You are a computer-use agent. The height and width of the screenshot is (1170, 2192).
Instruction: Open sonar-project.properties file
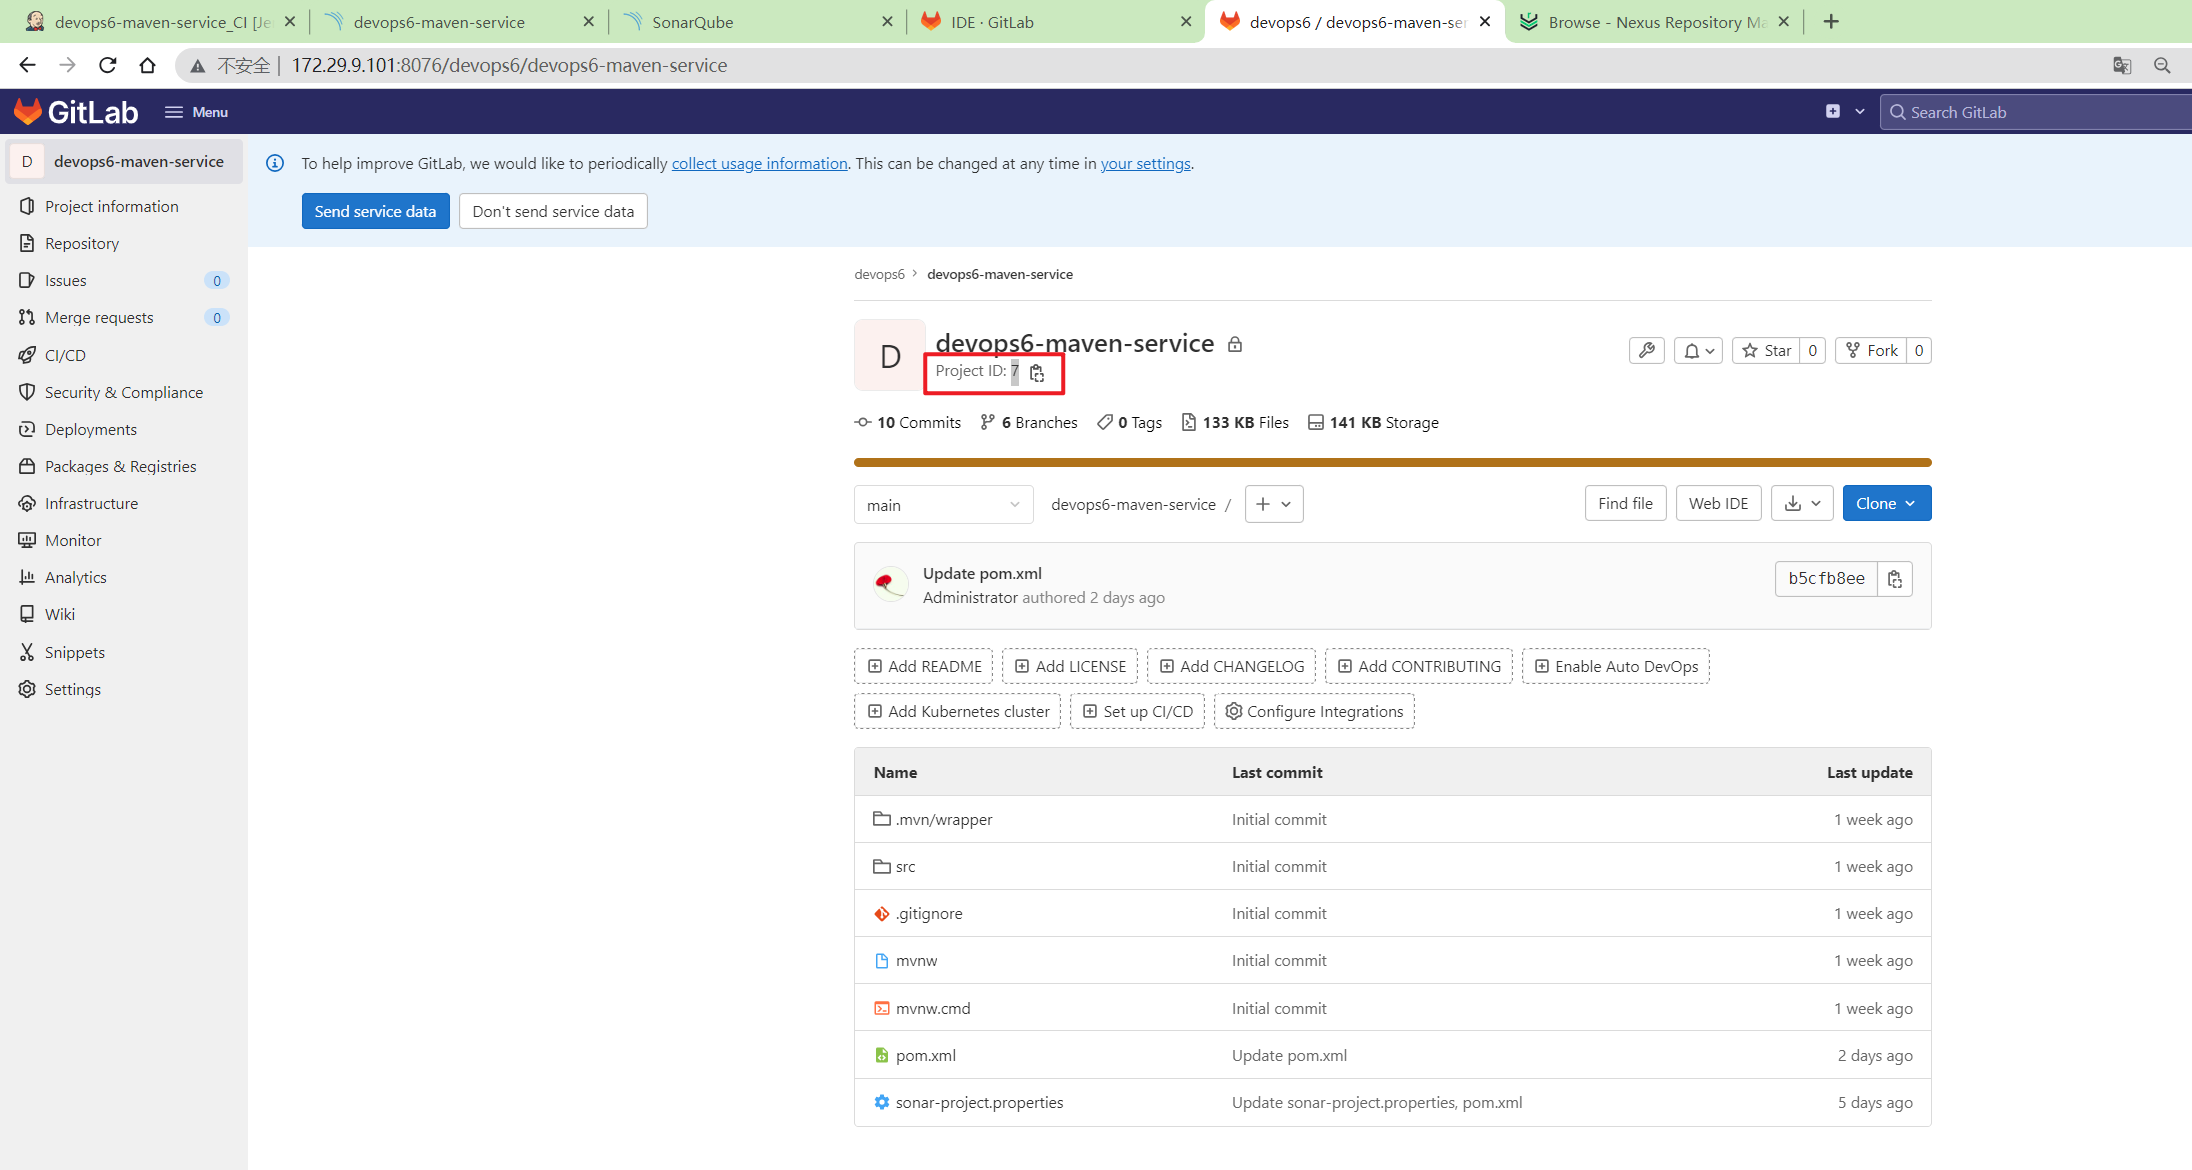point(979,1102)
